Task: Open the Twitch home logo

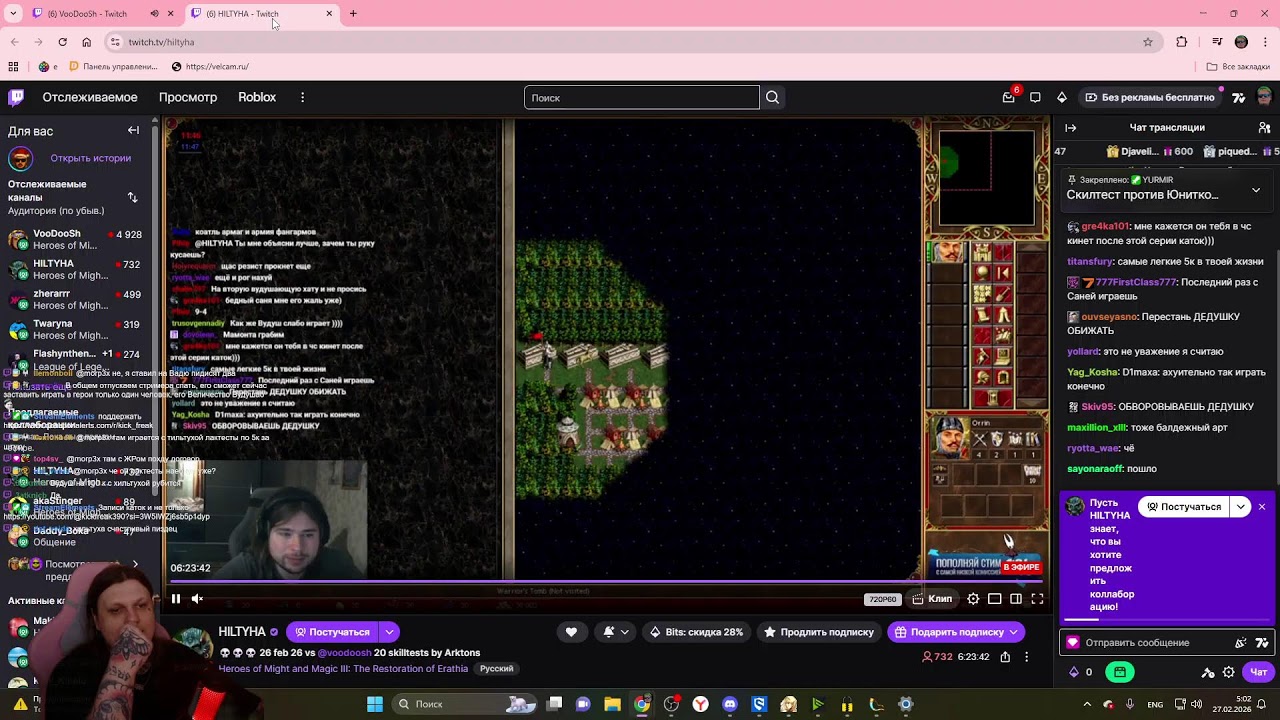Action: (x=16, y=97)
